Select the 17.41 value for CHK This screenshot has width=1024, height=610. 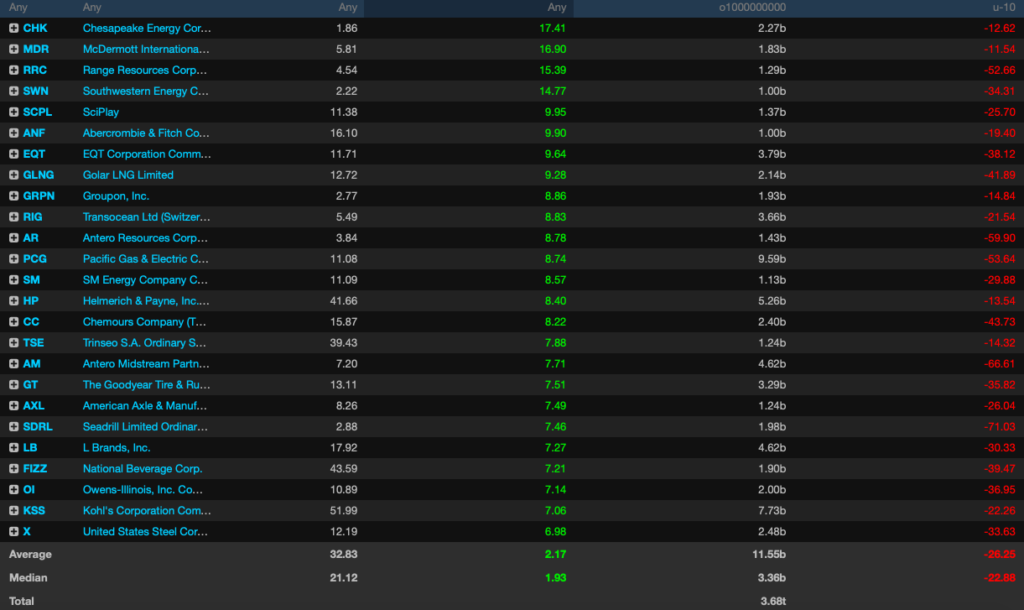click(x=552, y=28)
